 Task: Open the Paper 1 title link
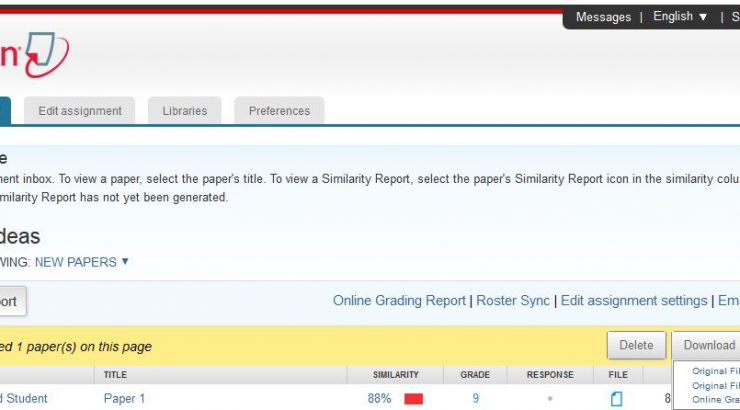click(x=124, y=398)
